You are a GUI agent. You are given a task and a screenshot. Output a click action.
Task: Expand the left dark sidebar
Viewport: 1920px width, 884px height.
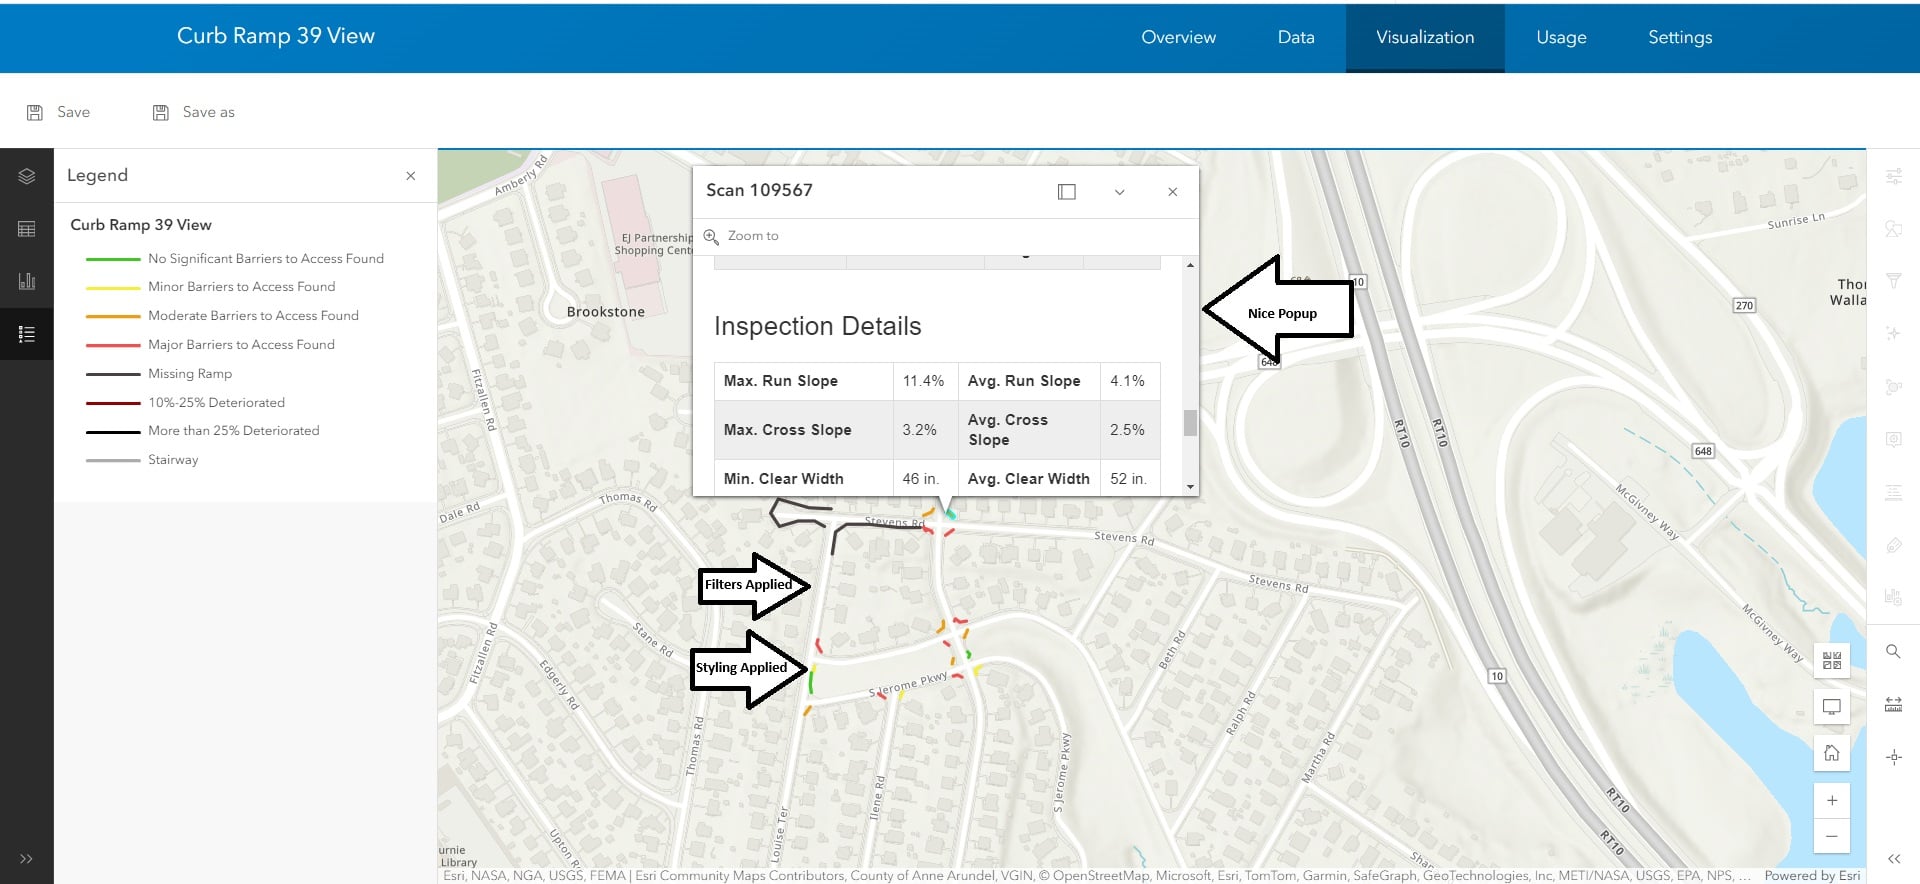26,859
